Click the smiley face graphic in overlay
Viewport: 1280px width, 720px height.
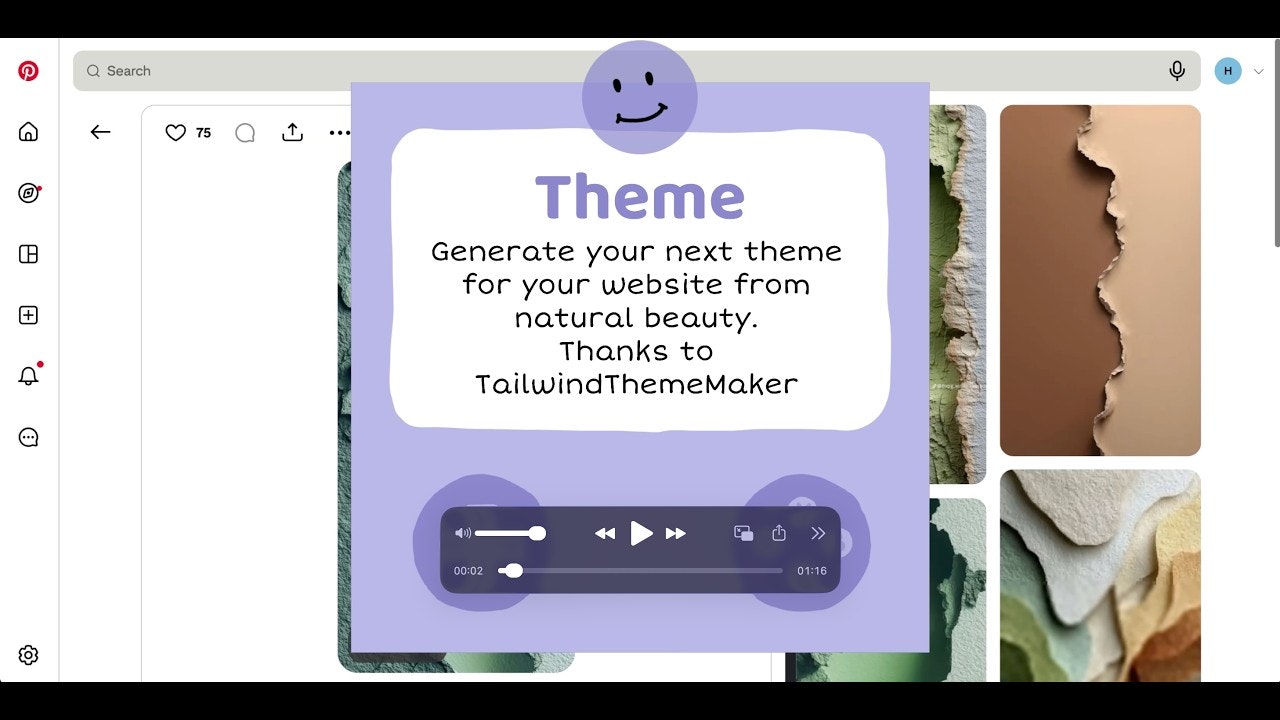[640, 97]
